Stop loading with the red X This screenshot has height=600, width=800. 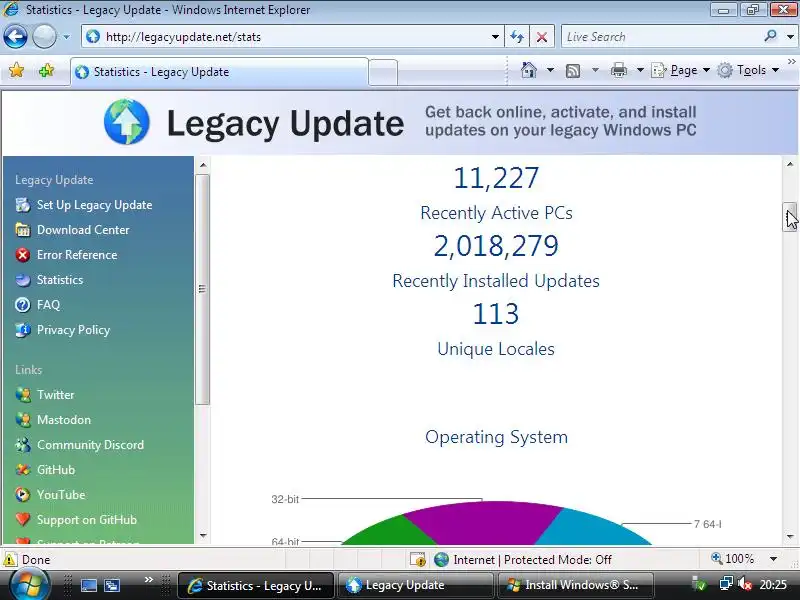point(542,37)
